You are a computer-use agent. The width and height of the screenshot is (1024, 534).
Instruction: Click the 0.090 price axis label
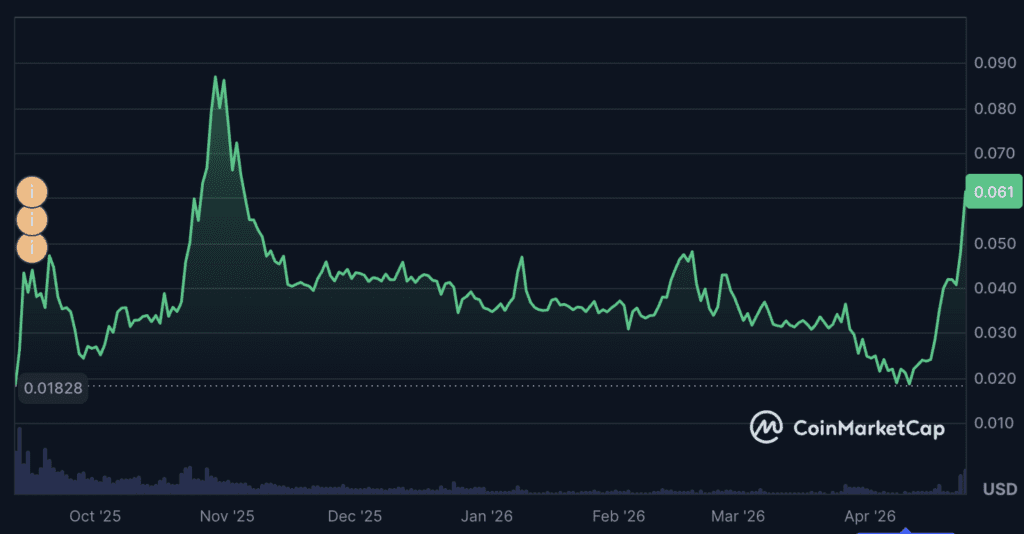click(x=993, y=64)
